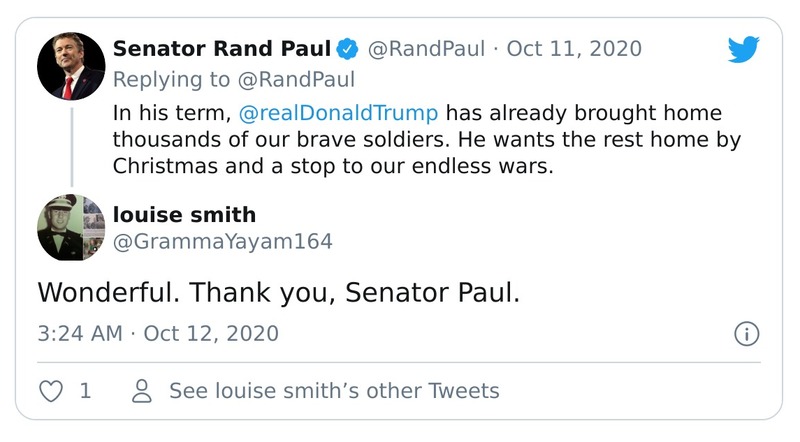Click the Replying to @RandPaul text
Screen dimensions: 800x442
(x=233, y=79)
